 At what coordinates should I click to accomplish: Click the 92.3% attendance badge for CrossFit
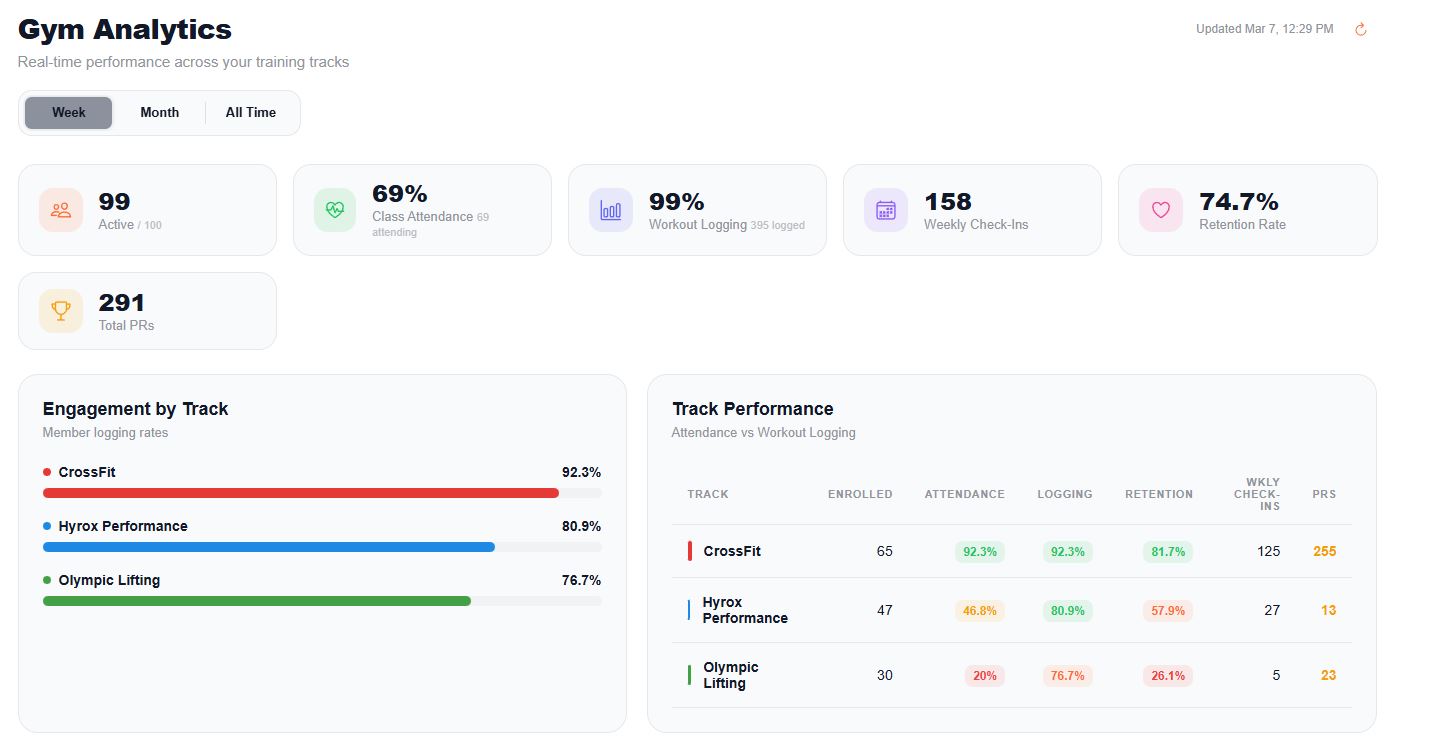click(979, 551)
